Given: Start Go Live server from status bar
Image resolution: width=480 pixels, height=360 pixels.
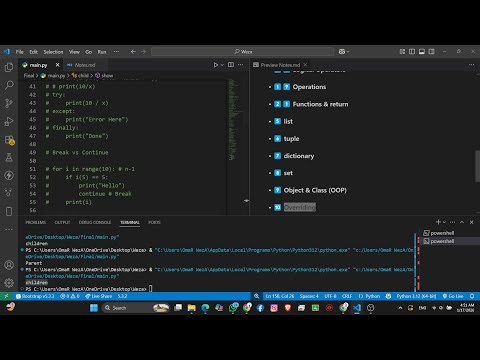Looking at the screenshot, I should point(453,296).
